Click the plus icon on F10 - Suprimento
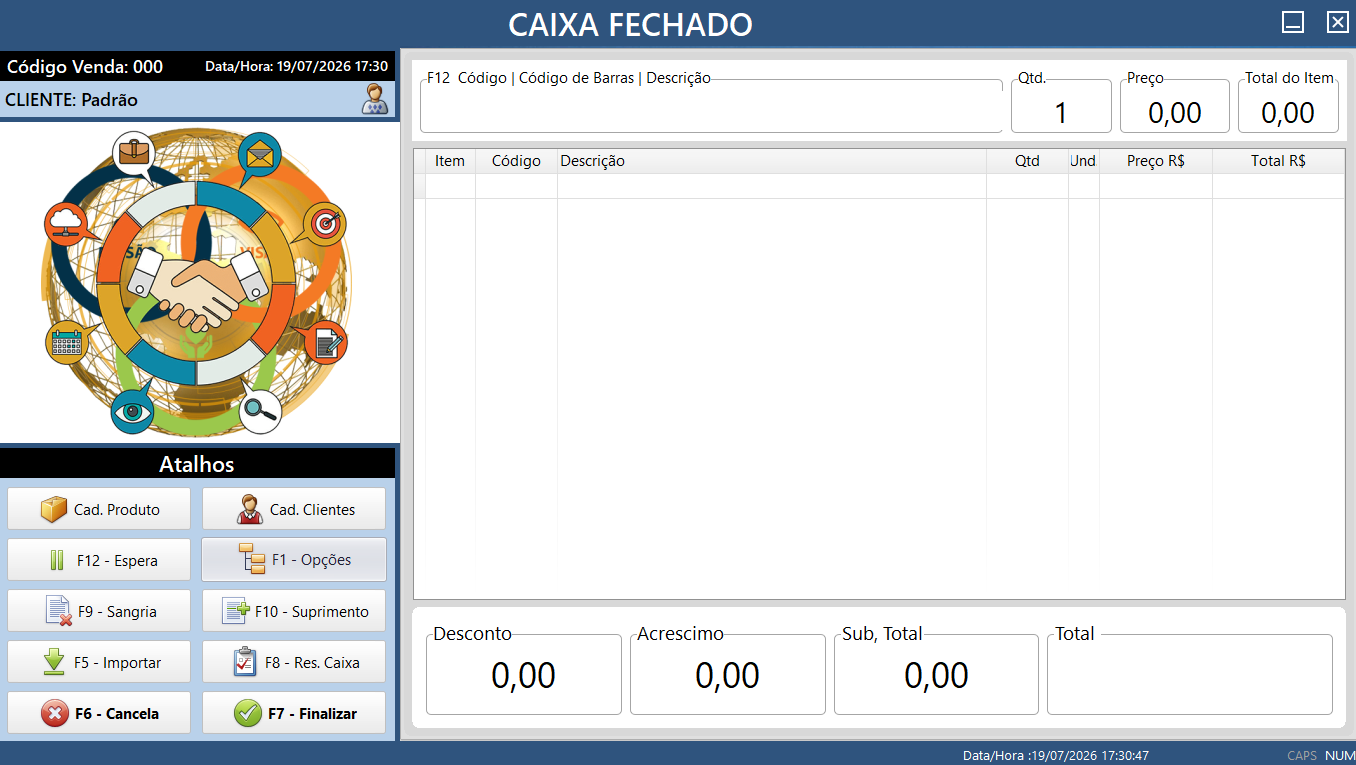Image resolution: width=1356 pixels, height=765 pixels. (x=235, y=611)
